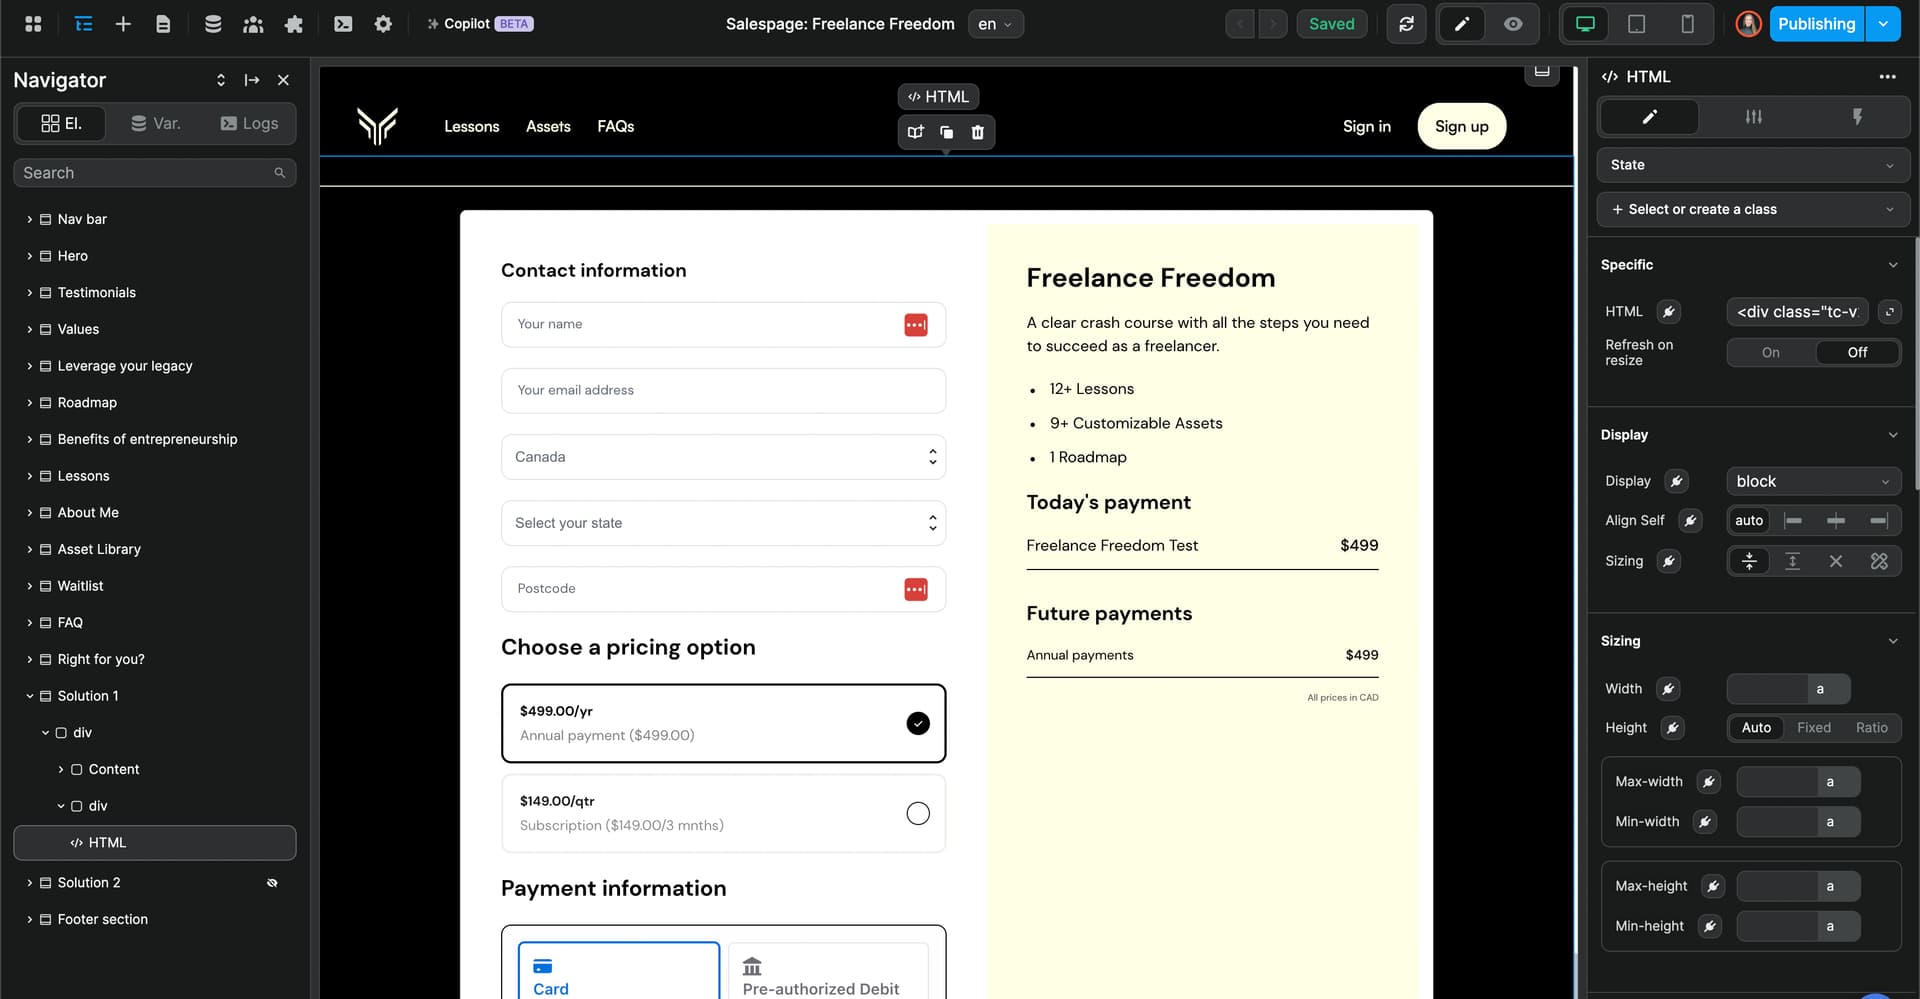This screenshot has width=1920, height=999.
Task: Collapse the Solution 1 tree item
Action: point(30,696)
